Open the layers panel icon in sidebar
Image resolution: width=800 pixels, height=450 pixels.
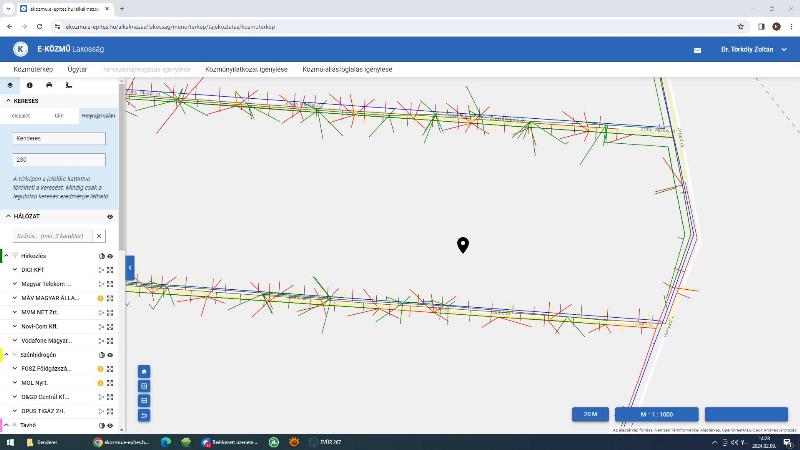coord(10,85)
